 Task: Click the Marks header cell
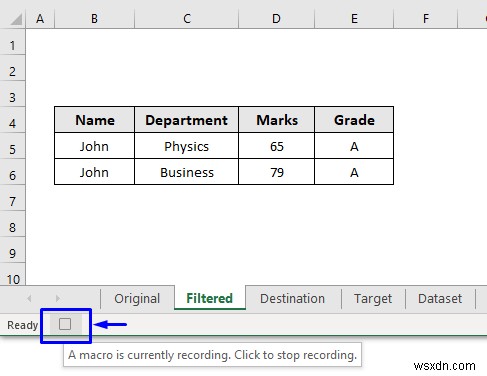(x=277, y=120)
